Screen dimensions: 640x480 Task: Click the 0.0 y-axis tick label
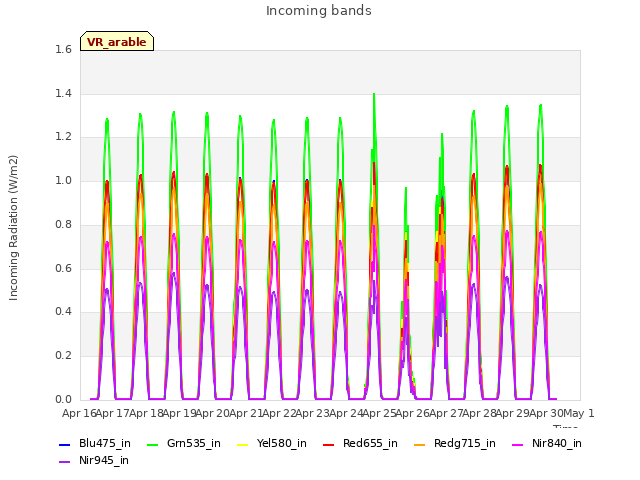[63, 399]
